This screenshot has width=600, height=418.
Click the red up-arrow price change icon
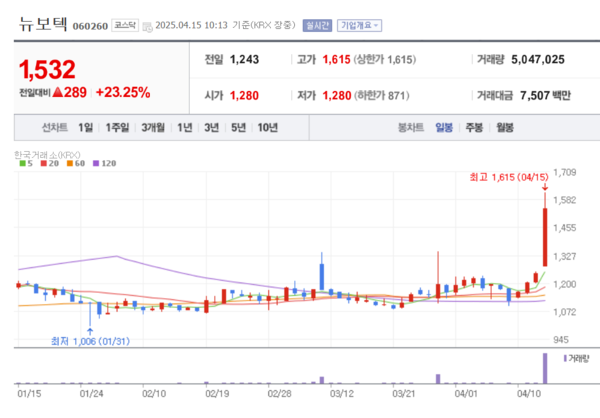73,92
